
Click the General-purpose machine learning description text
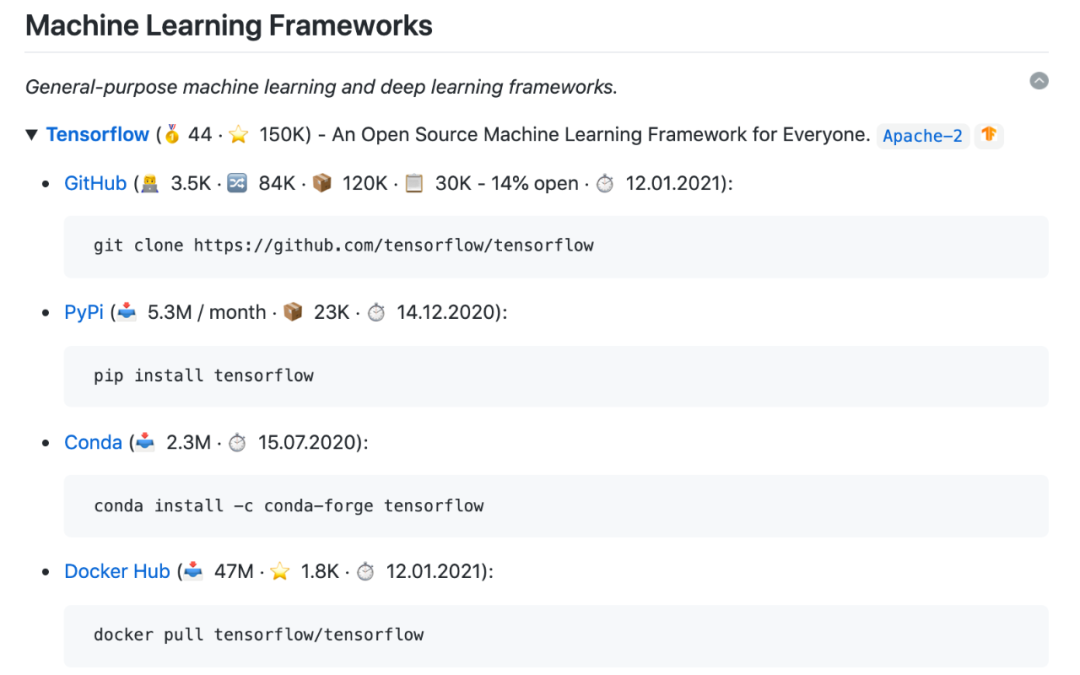[x=321, y=87]
